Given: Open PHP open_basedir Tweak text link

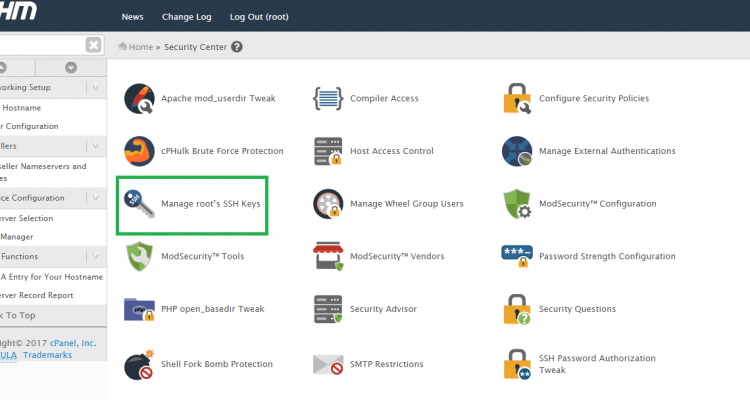Looking at the screenshot, I should point(213,309).
